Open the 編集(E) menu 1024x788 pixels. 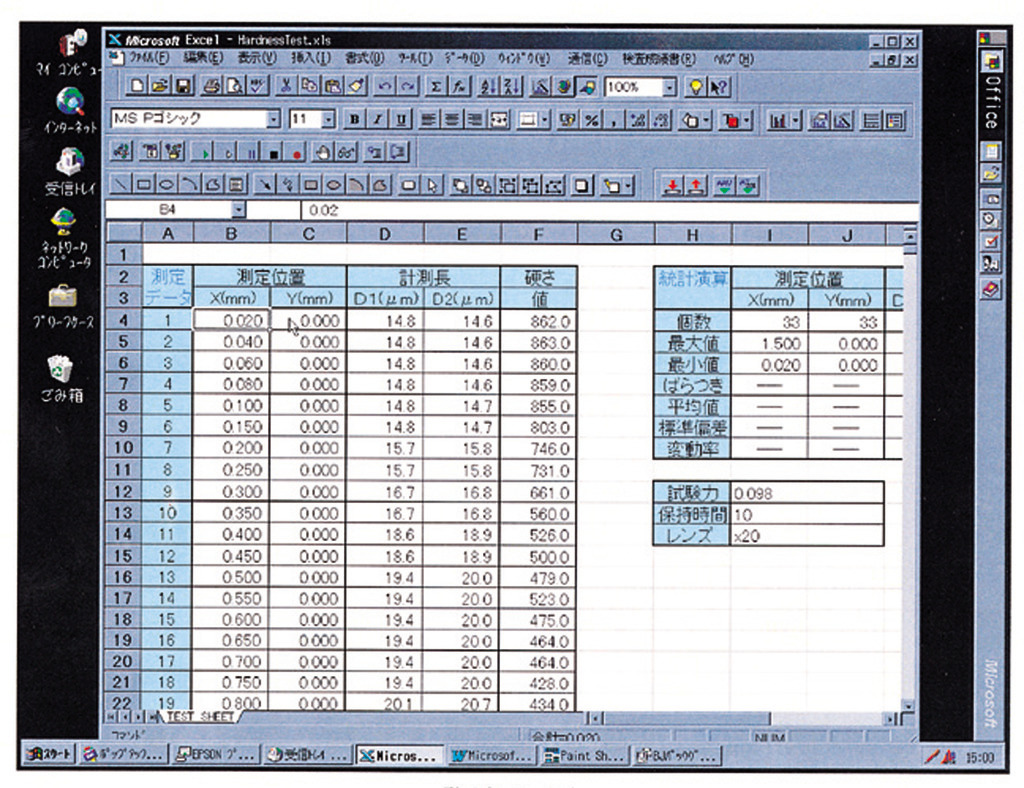[x=203, y=58]
